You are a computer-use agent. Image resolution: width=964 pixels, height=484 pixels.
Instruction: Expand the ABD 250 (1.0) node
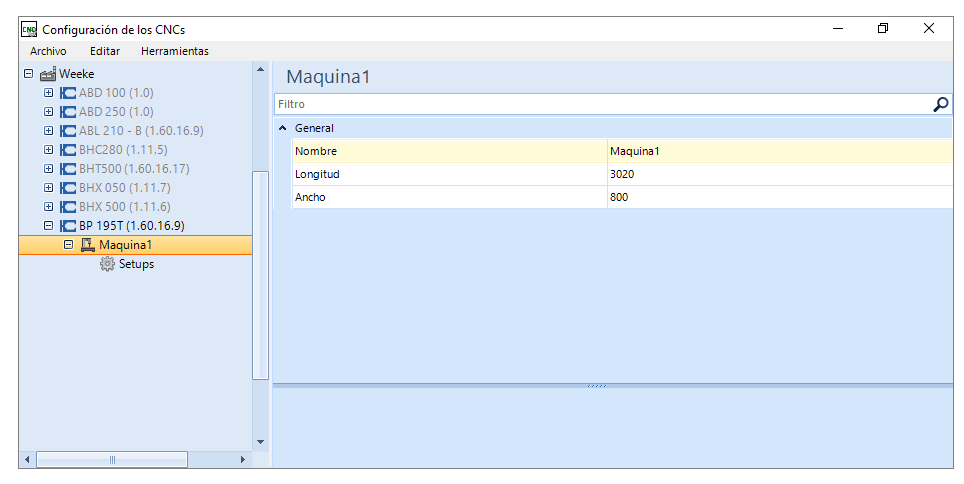click(x=49, y=112)
